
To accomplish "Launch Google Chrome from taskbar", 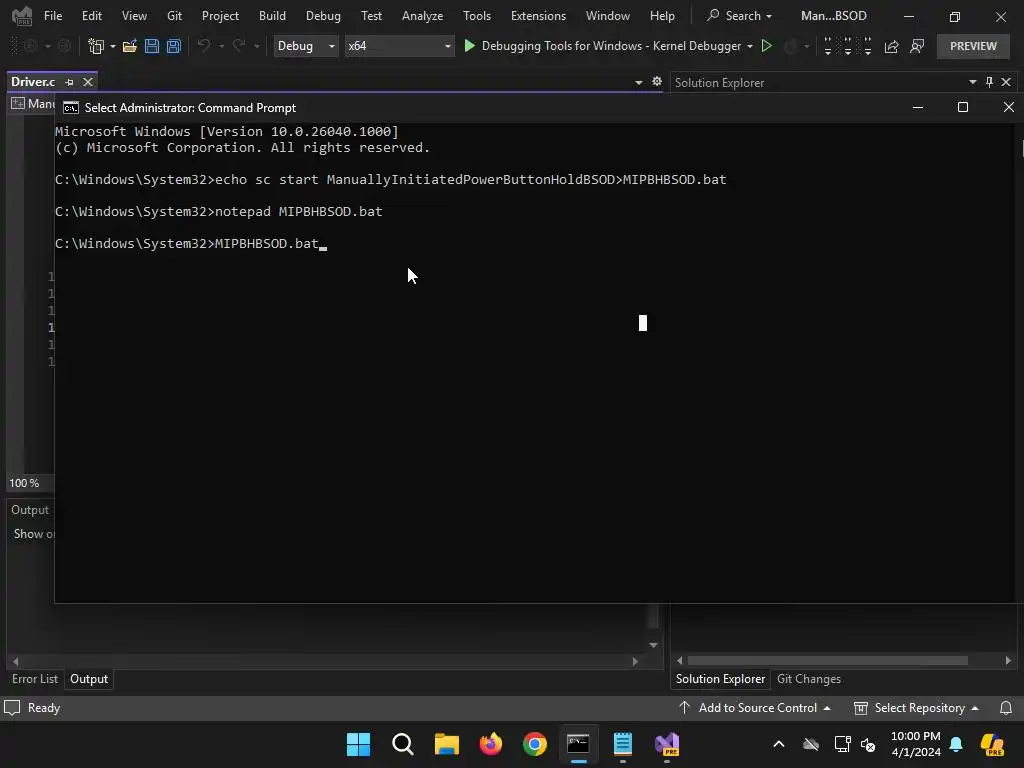I will pos(535,744).
